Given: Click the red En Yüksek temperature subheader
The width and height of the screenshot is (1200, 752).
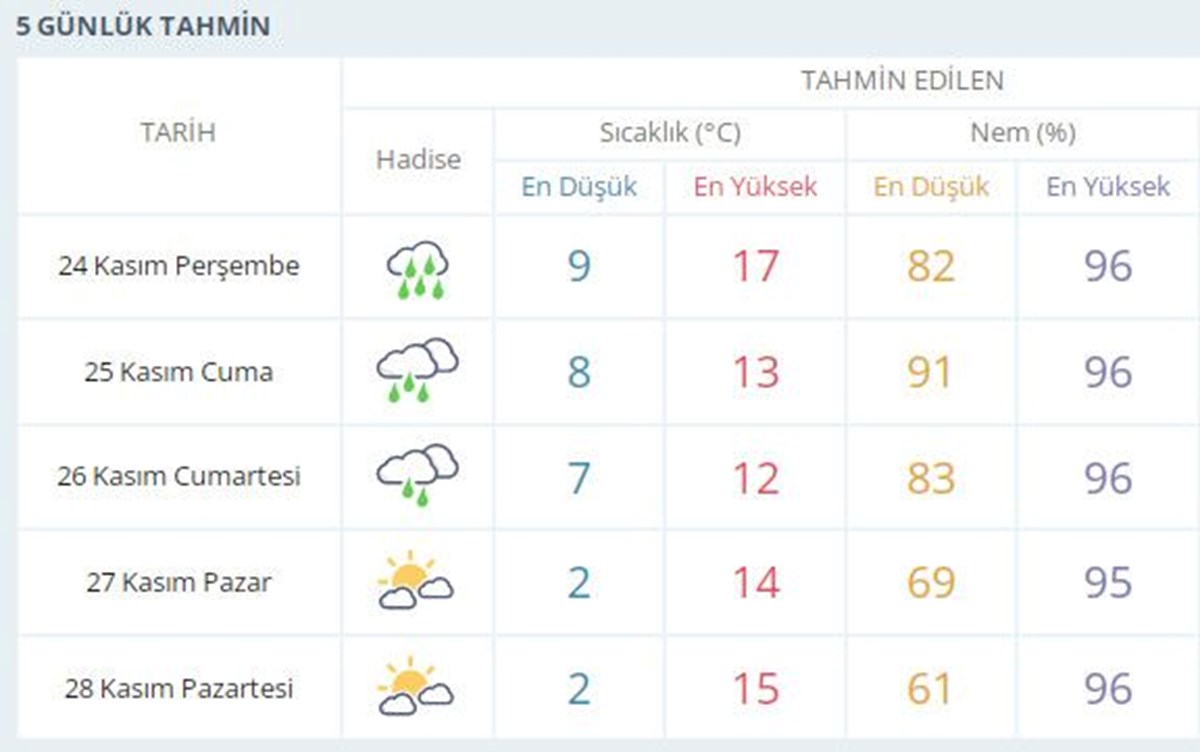Looking at the screenshot, I should click(x=756, y=187).
